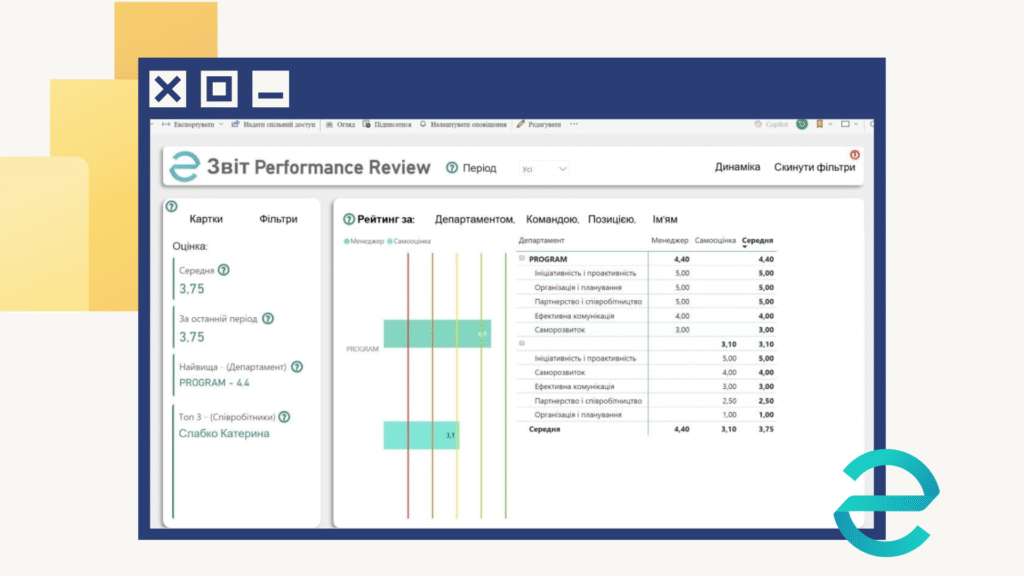This screenshot has width=1024, height=576.
Task: Select the Командою rating tab
Action: [551, 219]
